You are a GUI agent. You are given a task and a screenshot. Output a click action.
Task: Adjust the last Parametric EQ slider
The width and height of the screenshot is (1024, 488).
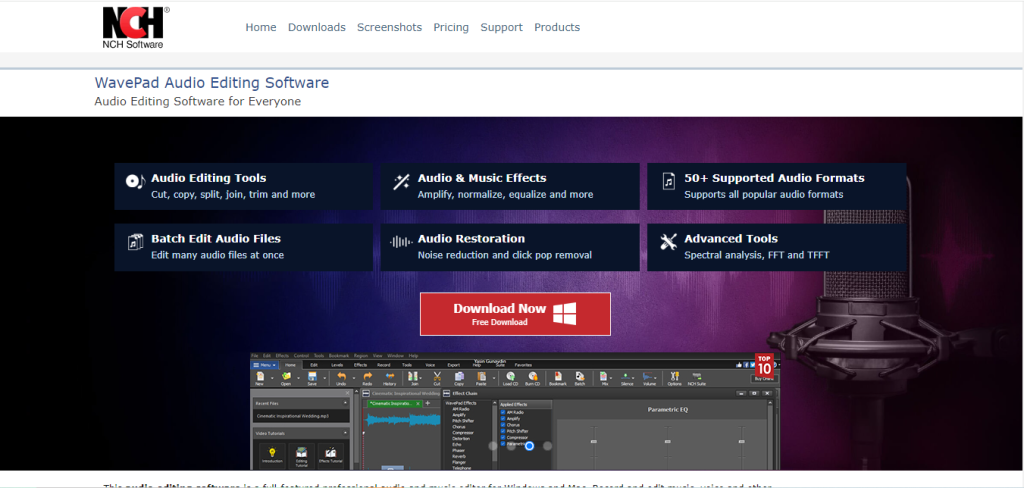pos(742,442)
